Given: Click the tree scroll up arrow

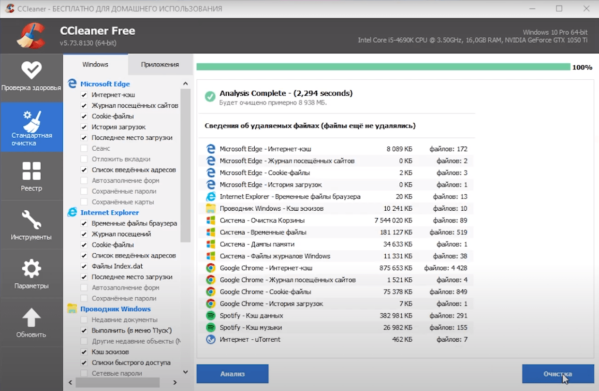Looking at the screenshot, I should pos(185,83).
